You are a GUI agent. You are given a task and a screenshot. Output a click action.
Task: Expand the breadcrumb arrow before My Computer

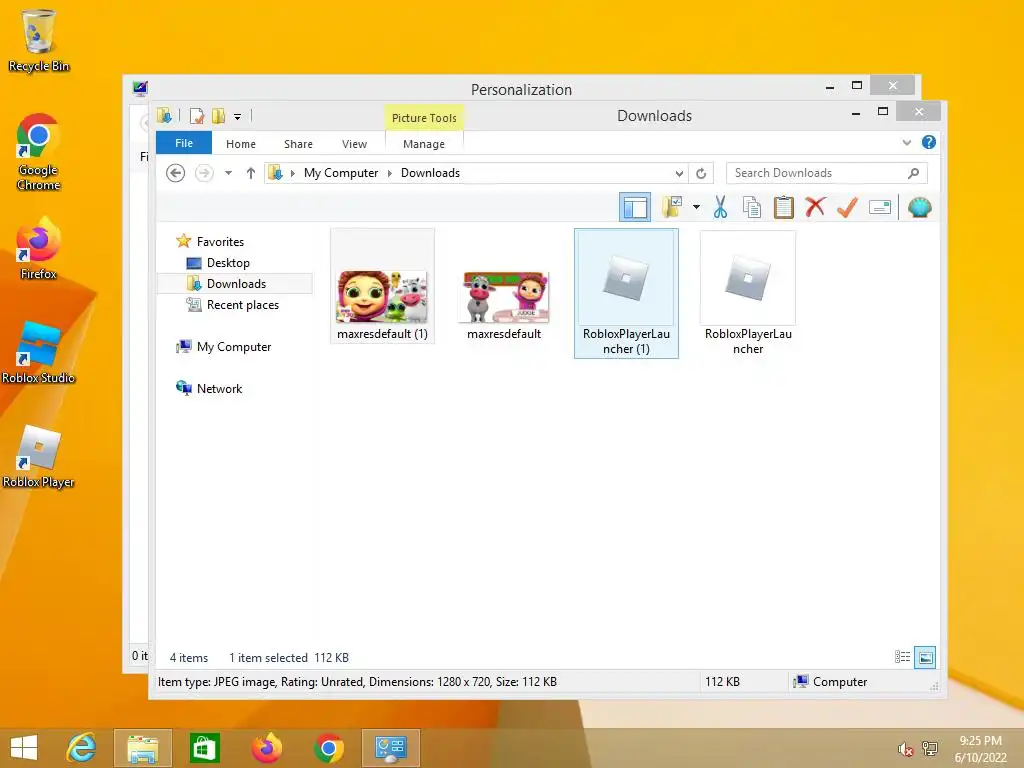pyautogui.click(x=293, y=173)
